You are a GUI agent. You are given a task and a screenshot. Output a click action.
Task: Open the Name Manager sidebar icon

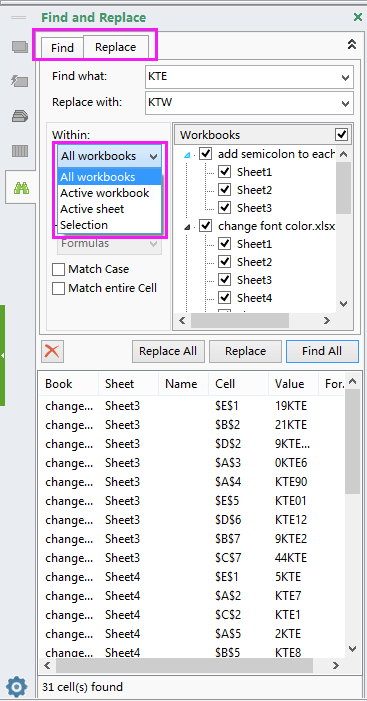[x=20, y=116]
